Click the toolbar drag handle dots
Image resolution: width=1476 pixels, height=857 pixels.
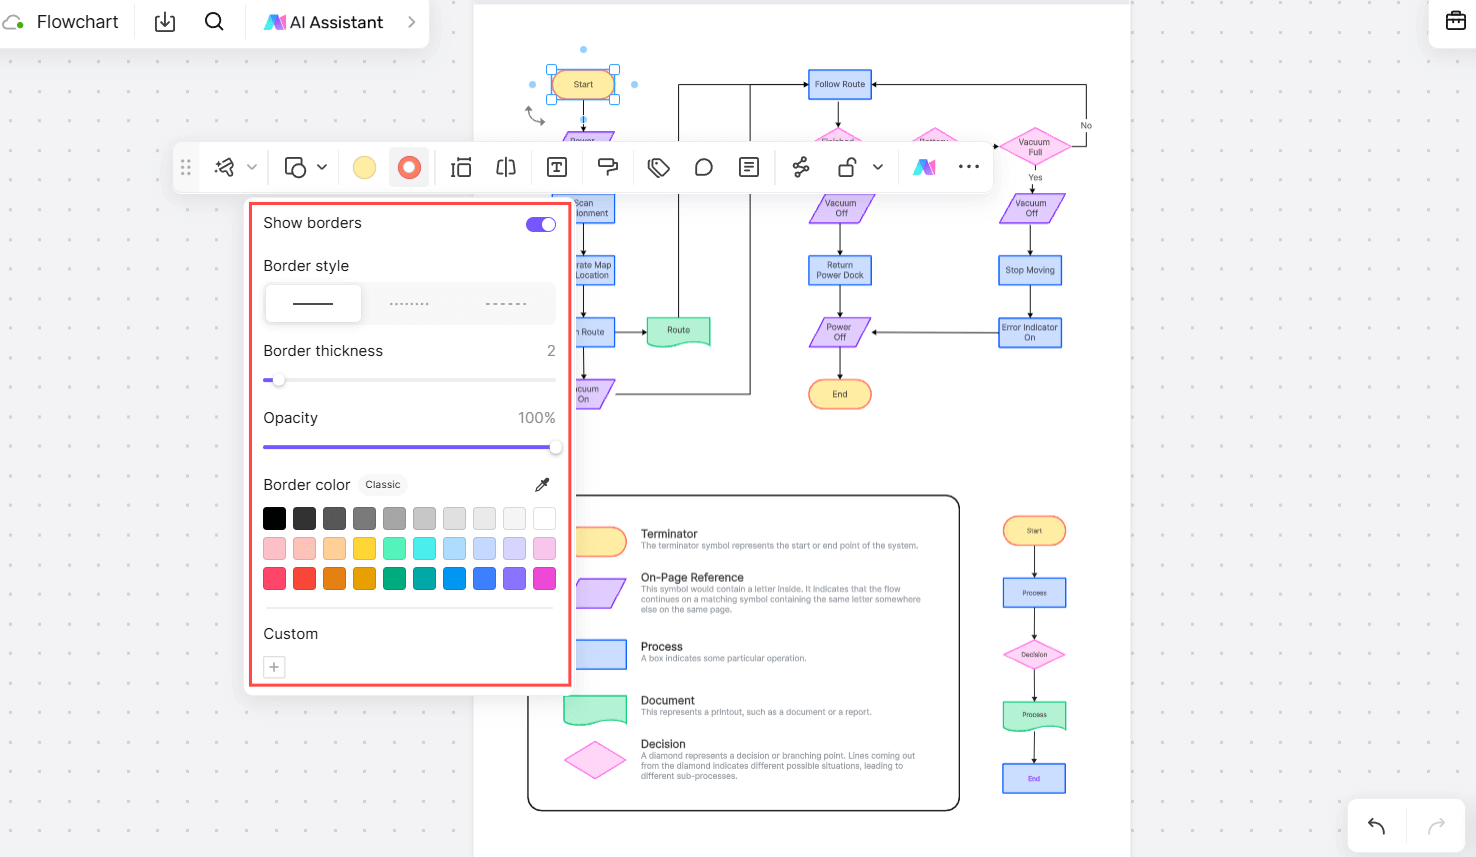(185, 167)
